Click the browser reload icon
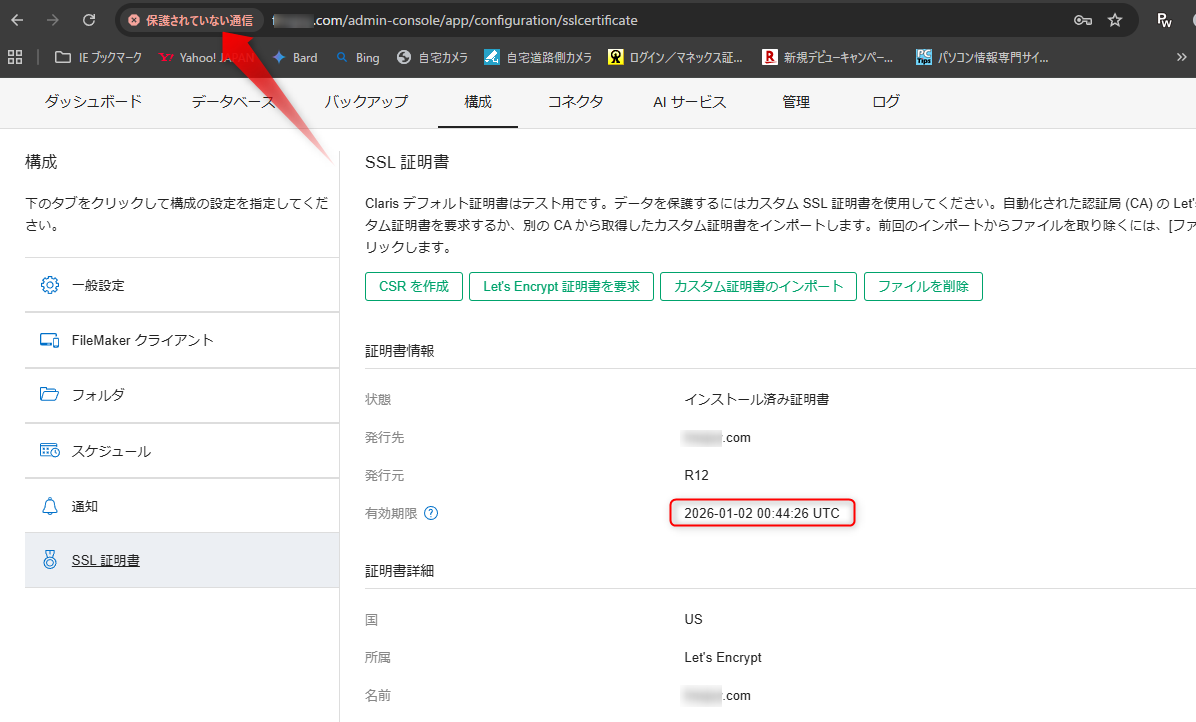Viewport: 1196px width, 722px height. [x=89, y=20]
